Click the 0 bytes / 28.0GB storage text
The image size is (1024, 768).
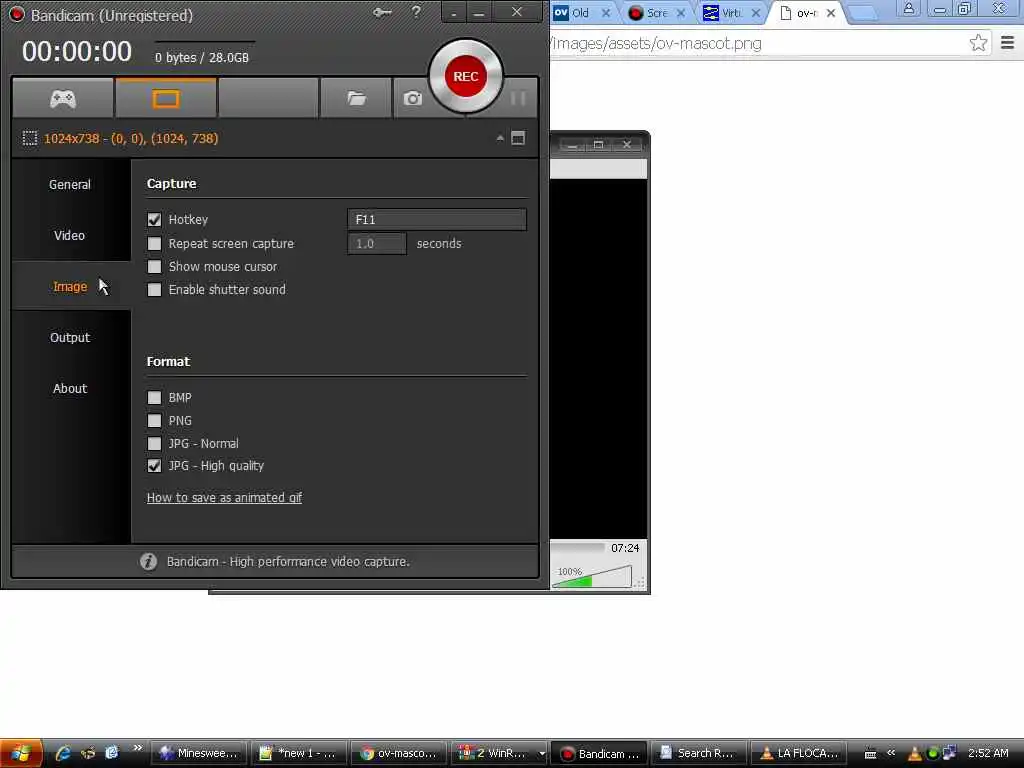pyautogui.click(x=202, y=57)
